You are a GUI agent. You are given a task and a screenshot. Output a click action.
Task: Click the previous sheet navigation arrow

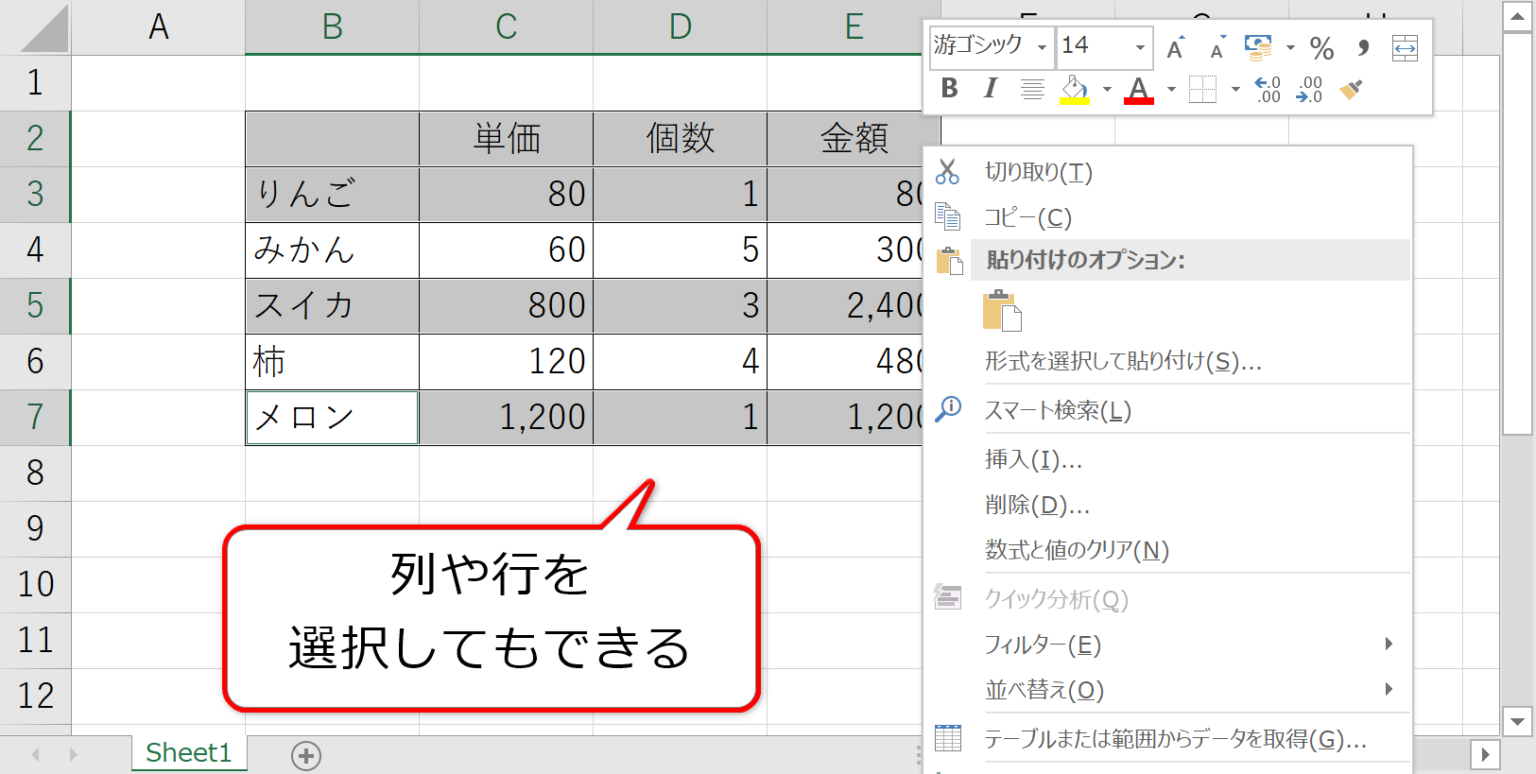tap(34, 754)
